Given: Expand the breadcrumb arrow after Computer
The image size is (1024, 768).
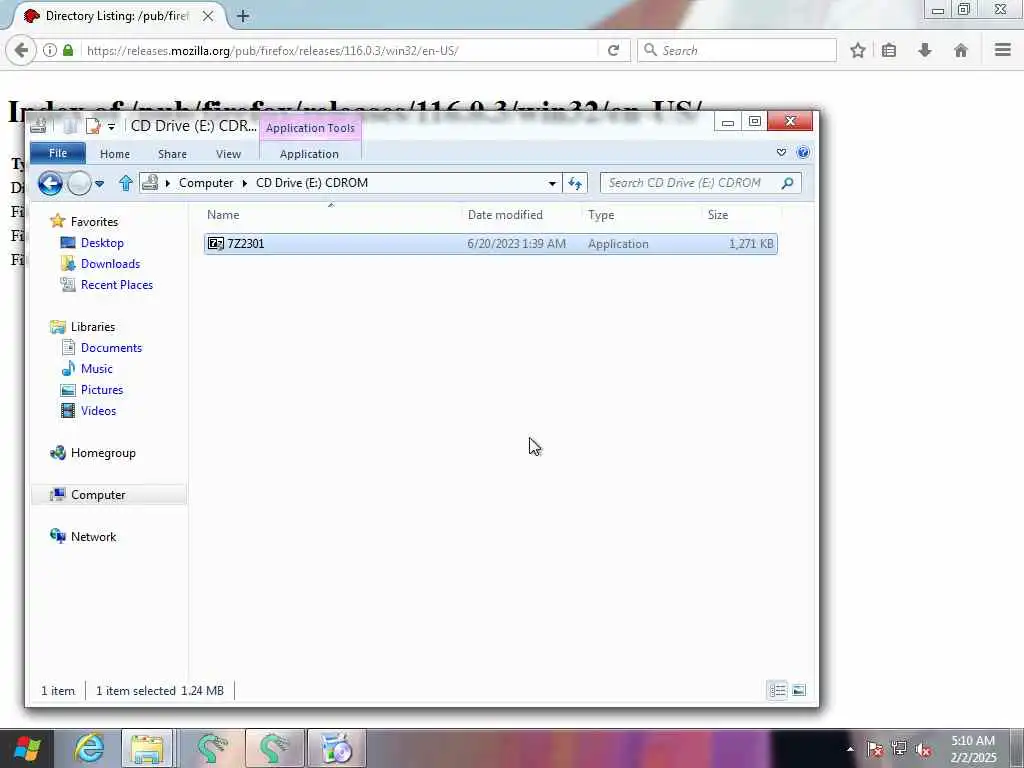Looking at the screenshot, I should pos(245,184).
